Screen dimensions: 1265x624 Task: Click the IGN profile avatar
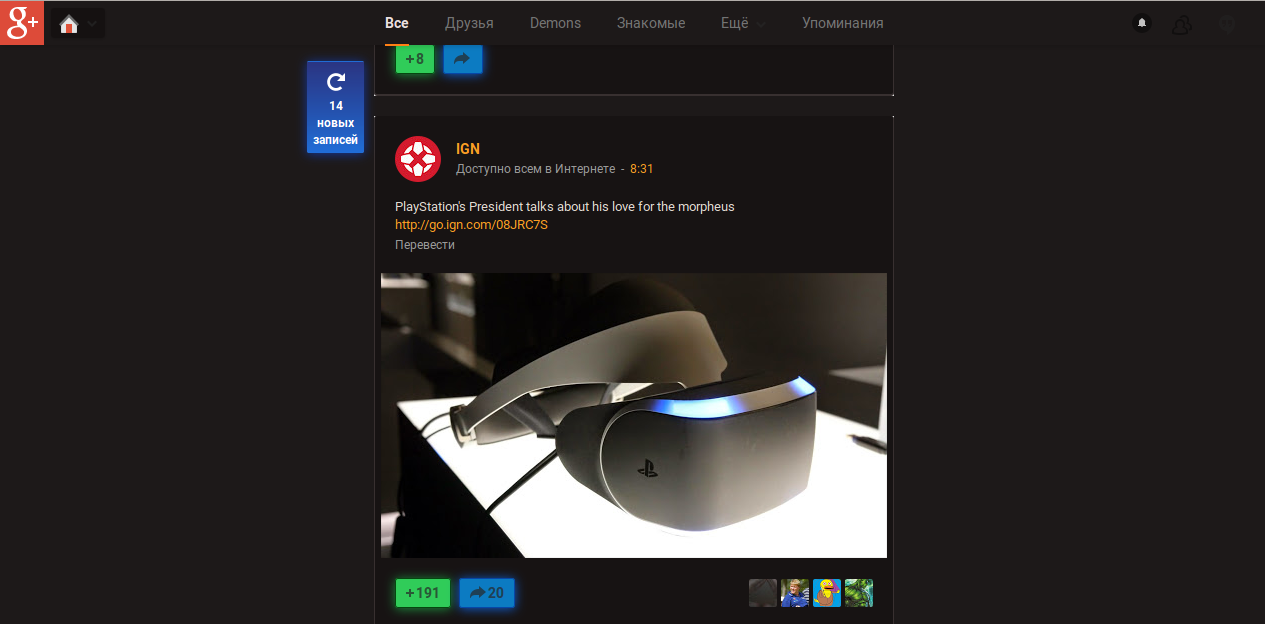(x=418, y=159)
